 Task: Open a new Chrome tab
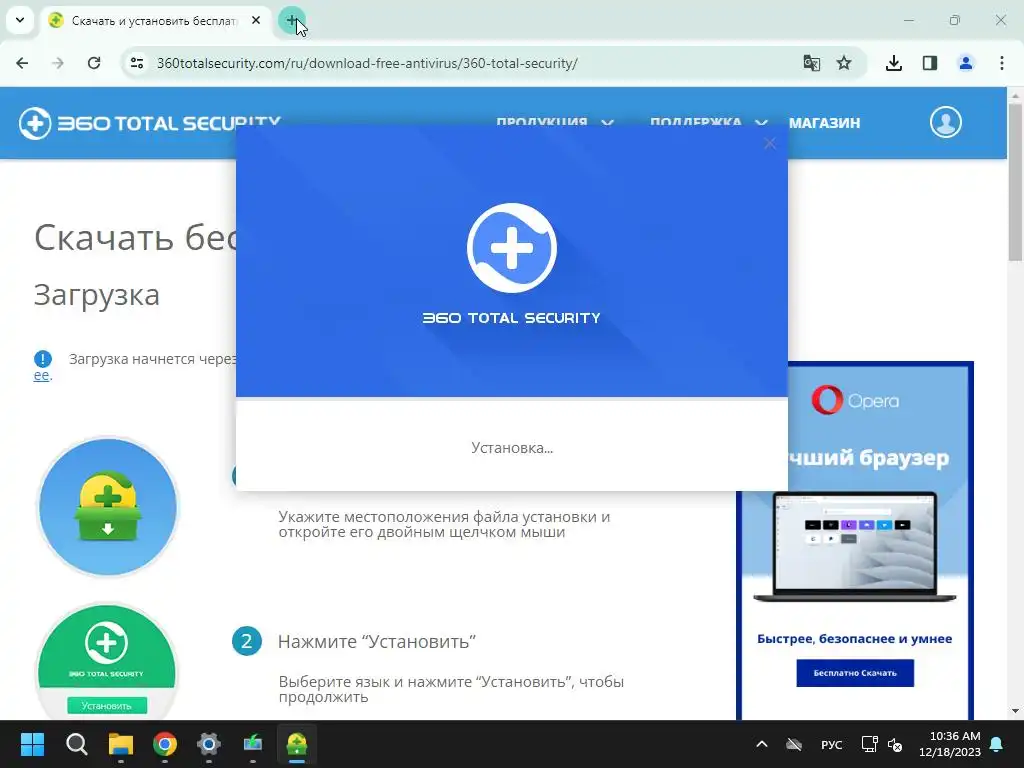(x=291, y=20)
